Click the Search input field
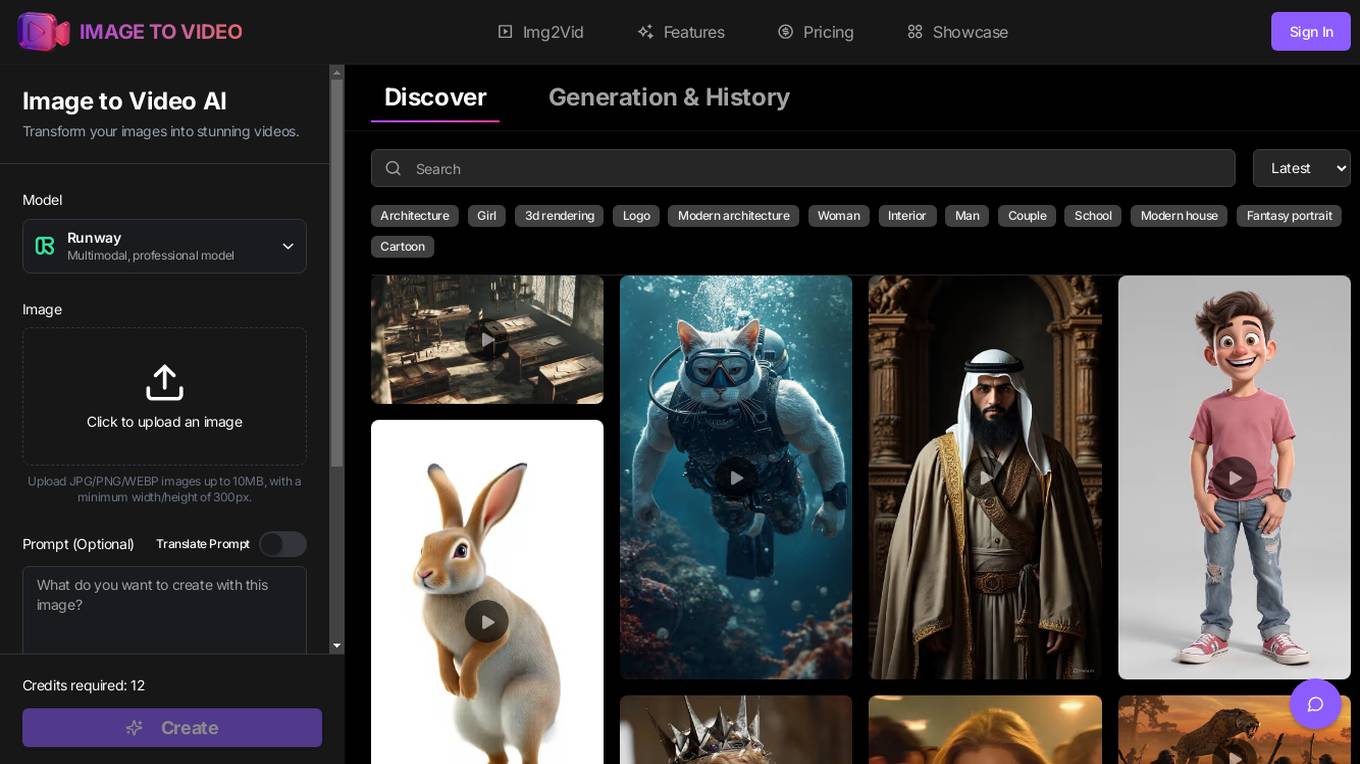 pyautogui.click(x=803, y=168)
